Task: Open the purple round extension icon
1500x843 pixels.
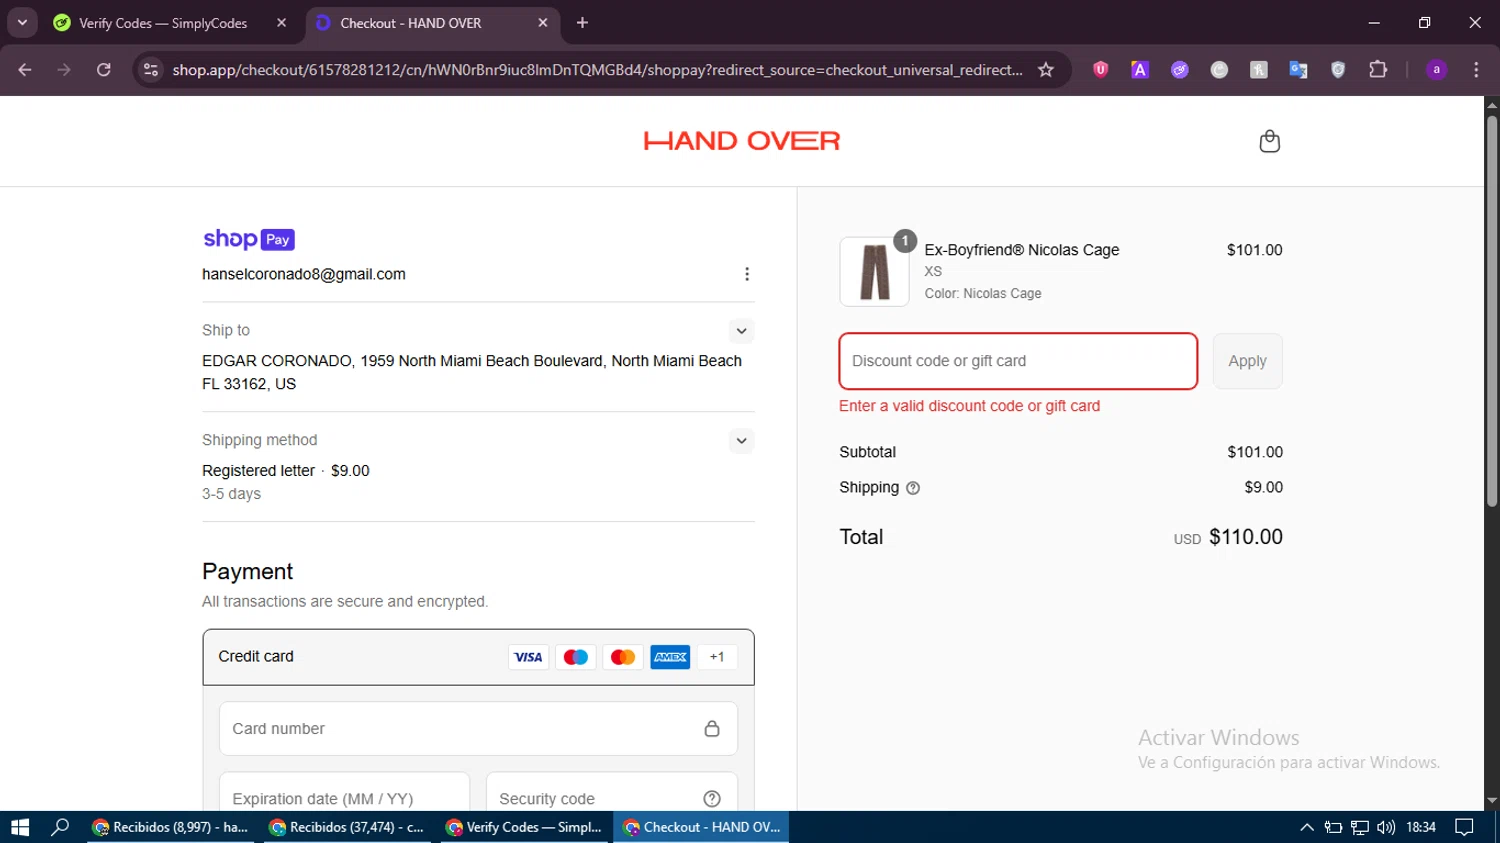Action: click(x=1180, y=70)
